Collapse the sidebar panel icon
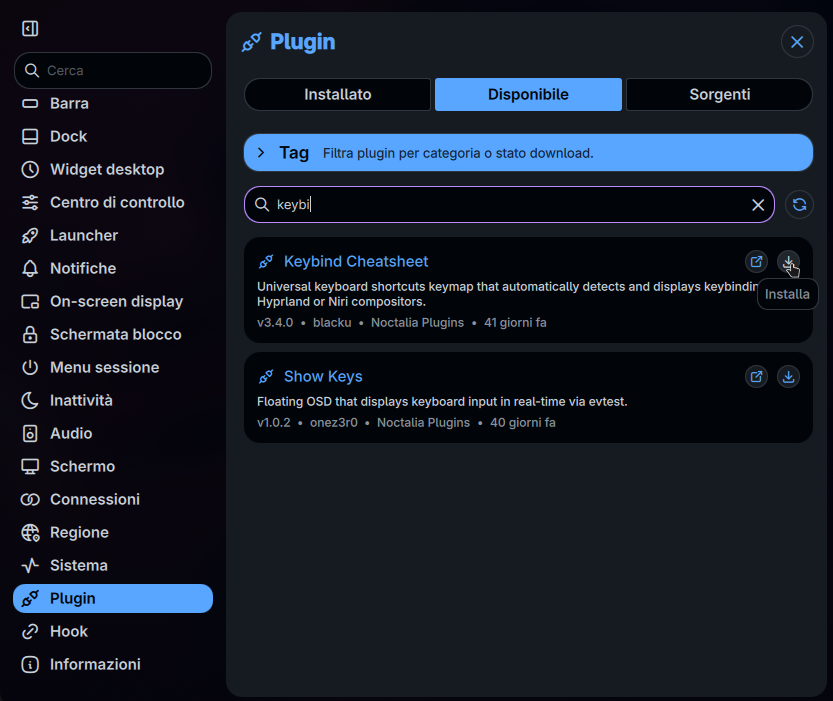Screen dimensions: 833x701 30,29
